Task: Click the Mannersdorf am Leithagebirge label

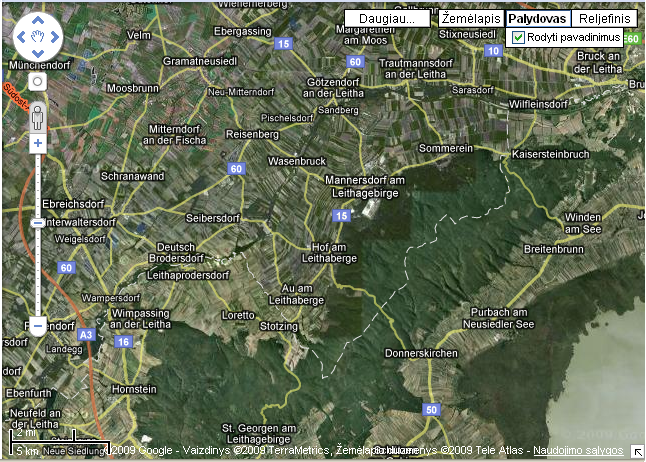Action: (365, 187)
